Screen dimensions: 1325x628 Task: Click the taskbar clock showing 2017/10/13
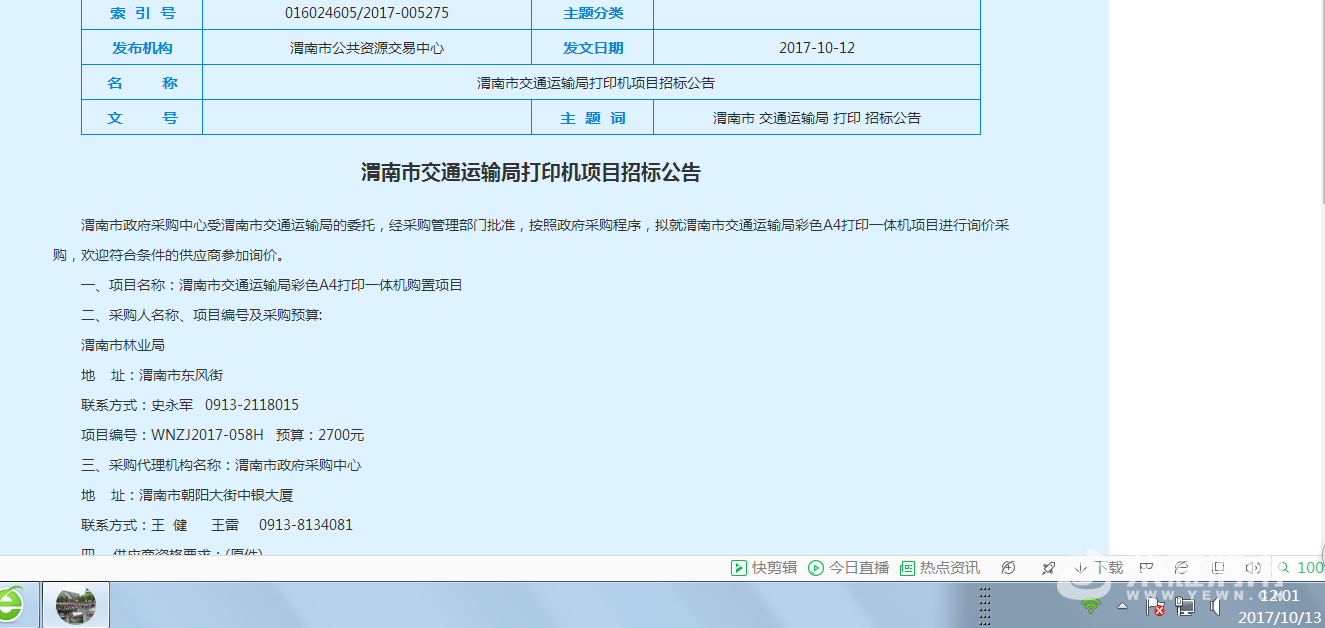[1278, 607]
